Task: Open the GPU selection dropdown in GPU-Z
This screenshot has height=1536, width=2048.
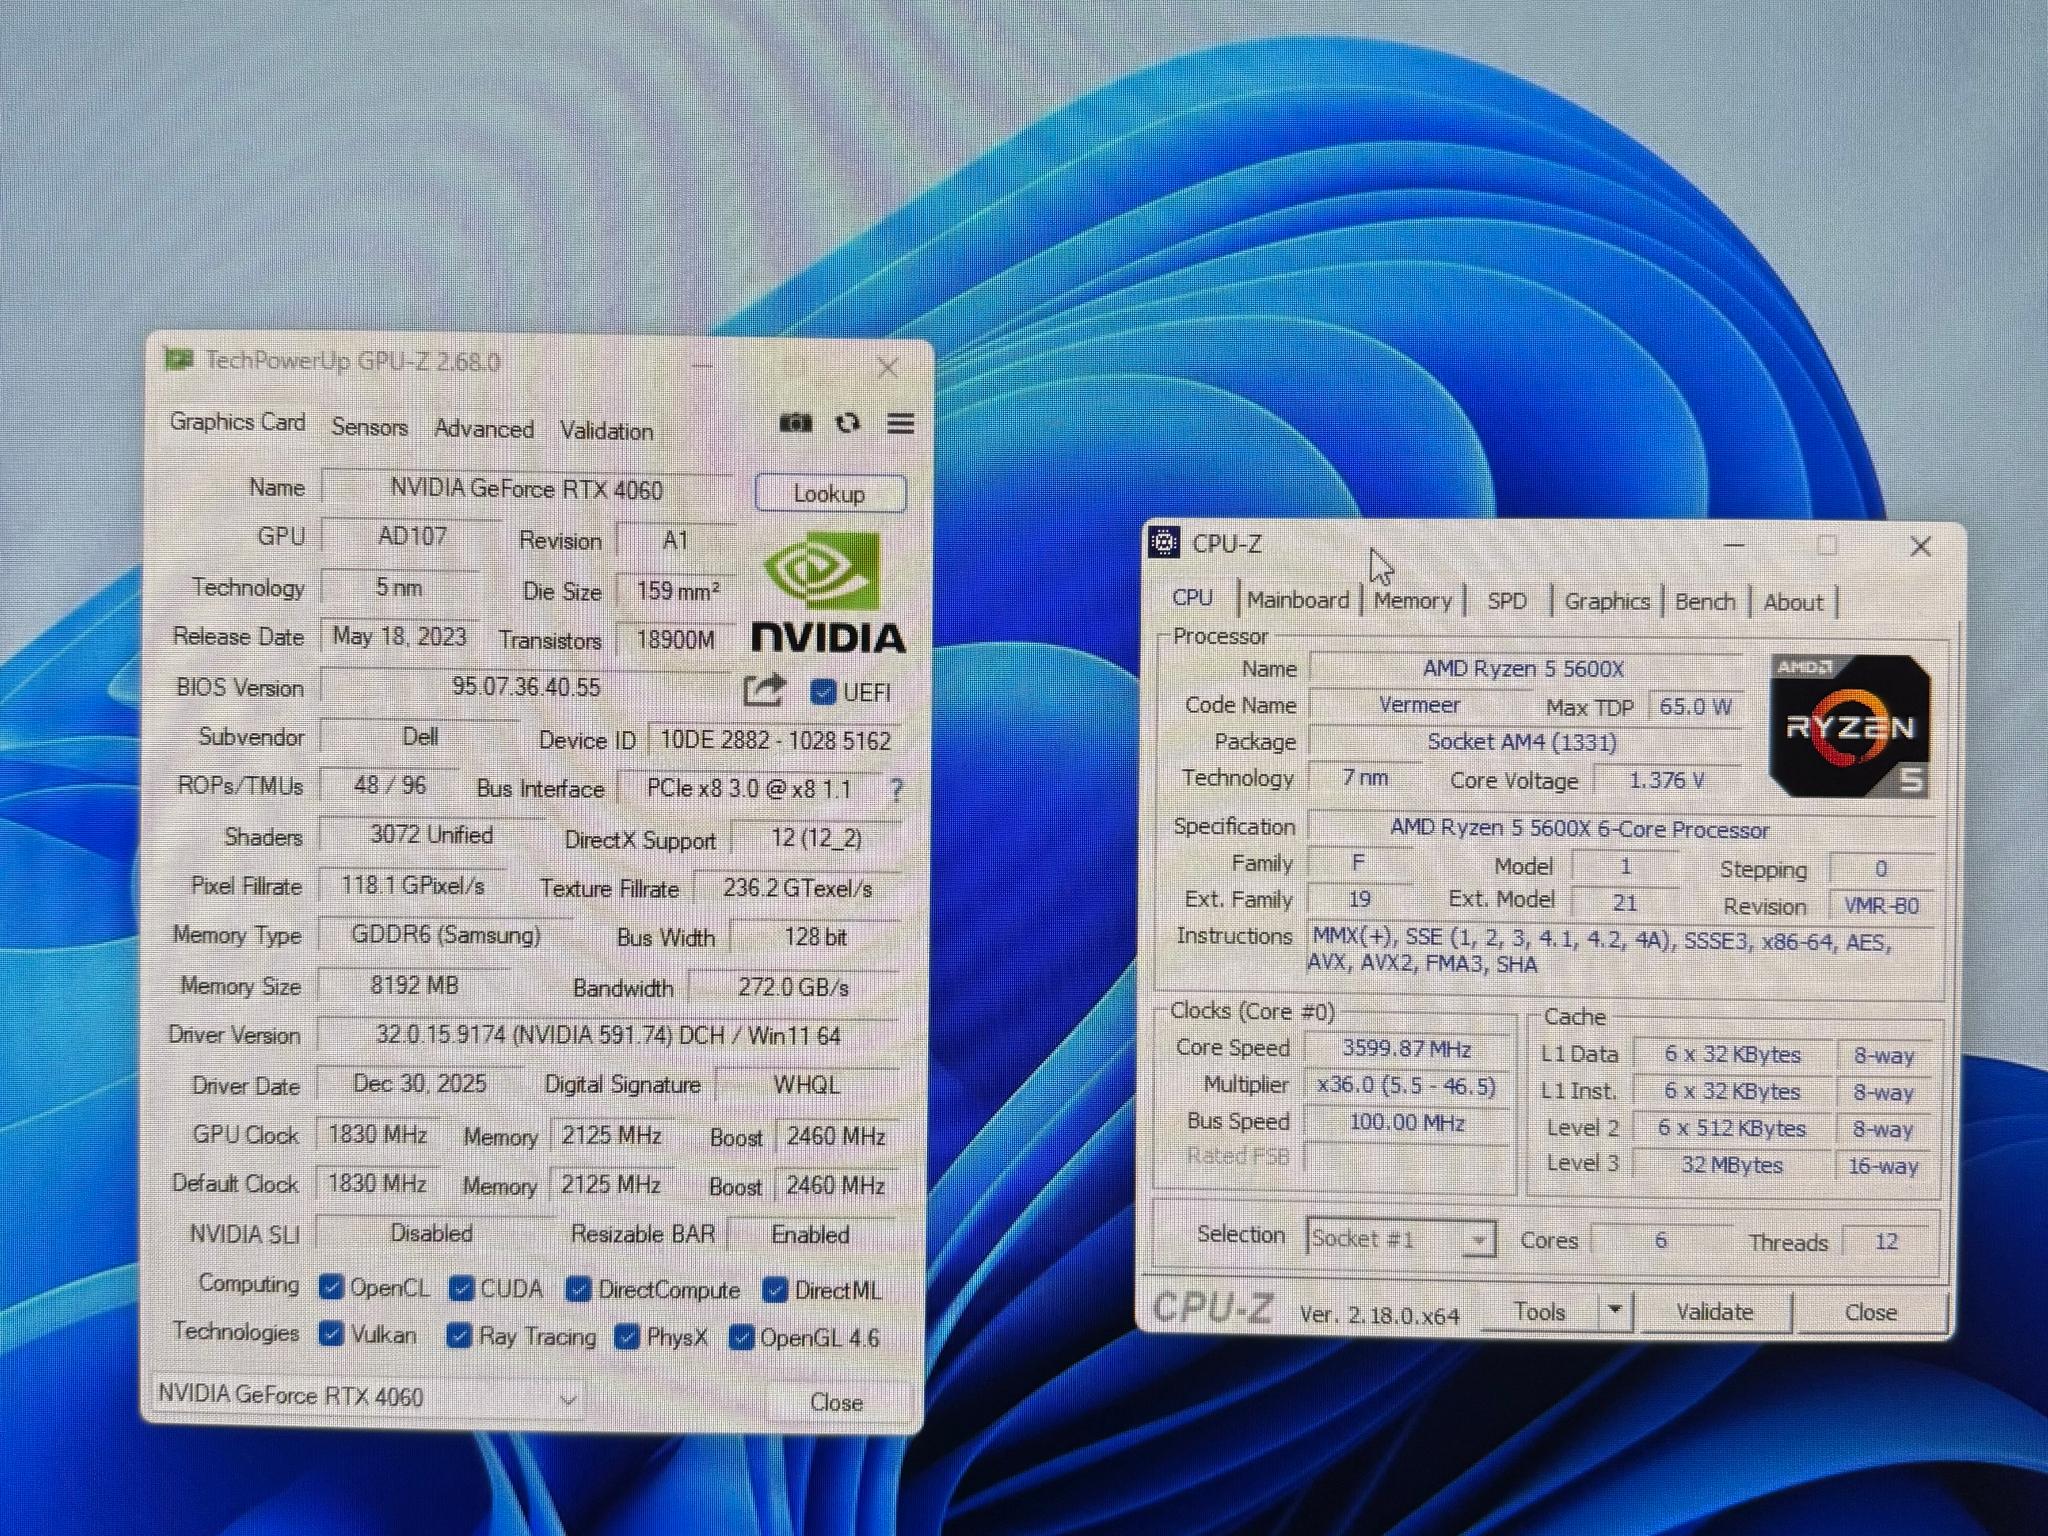Action: [x=367, y=1397]
